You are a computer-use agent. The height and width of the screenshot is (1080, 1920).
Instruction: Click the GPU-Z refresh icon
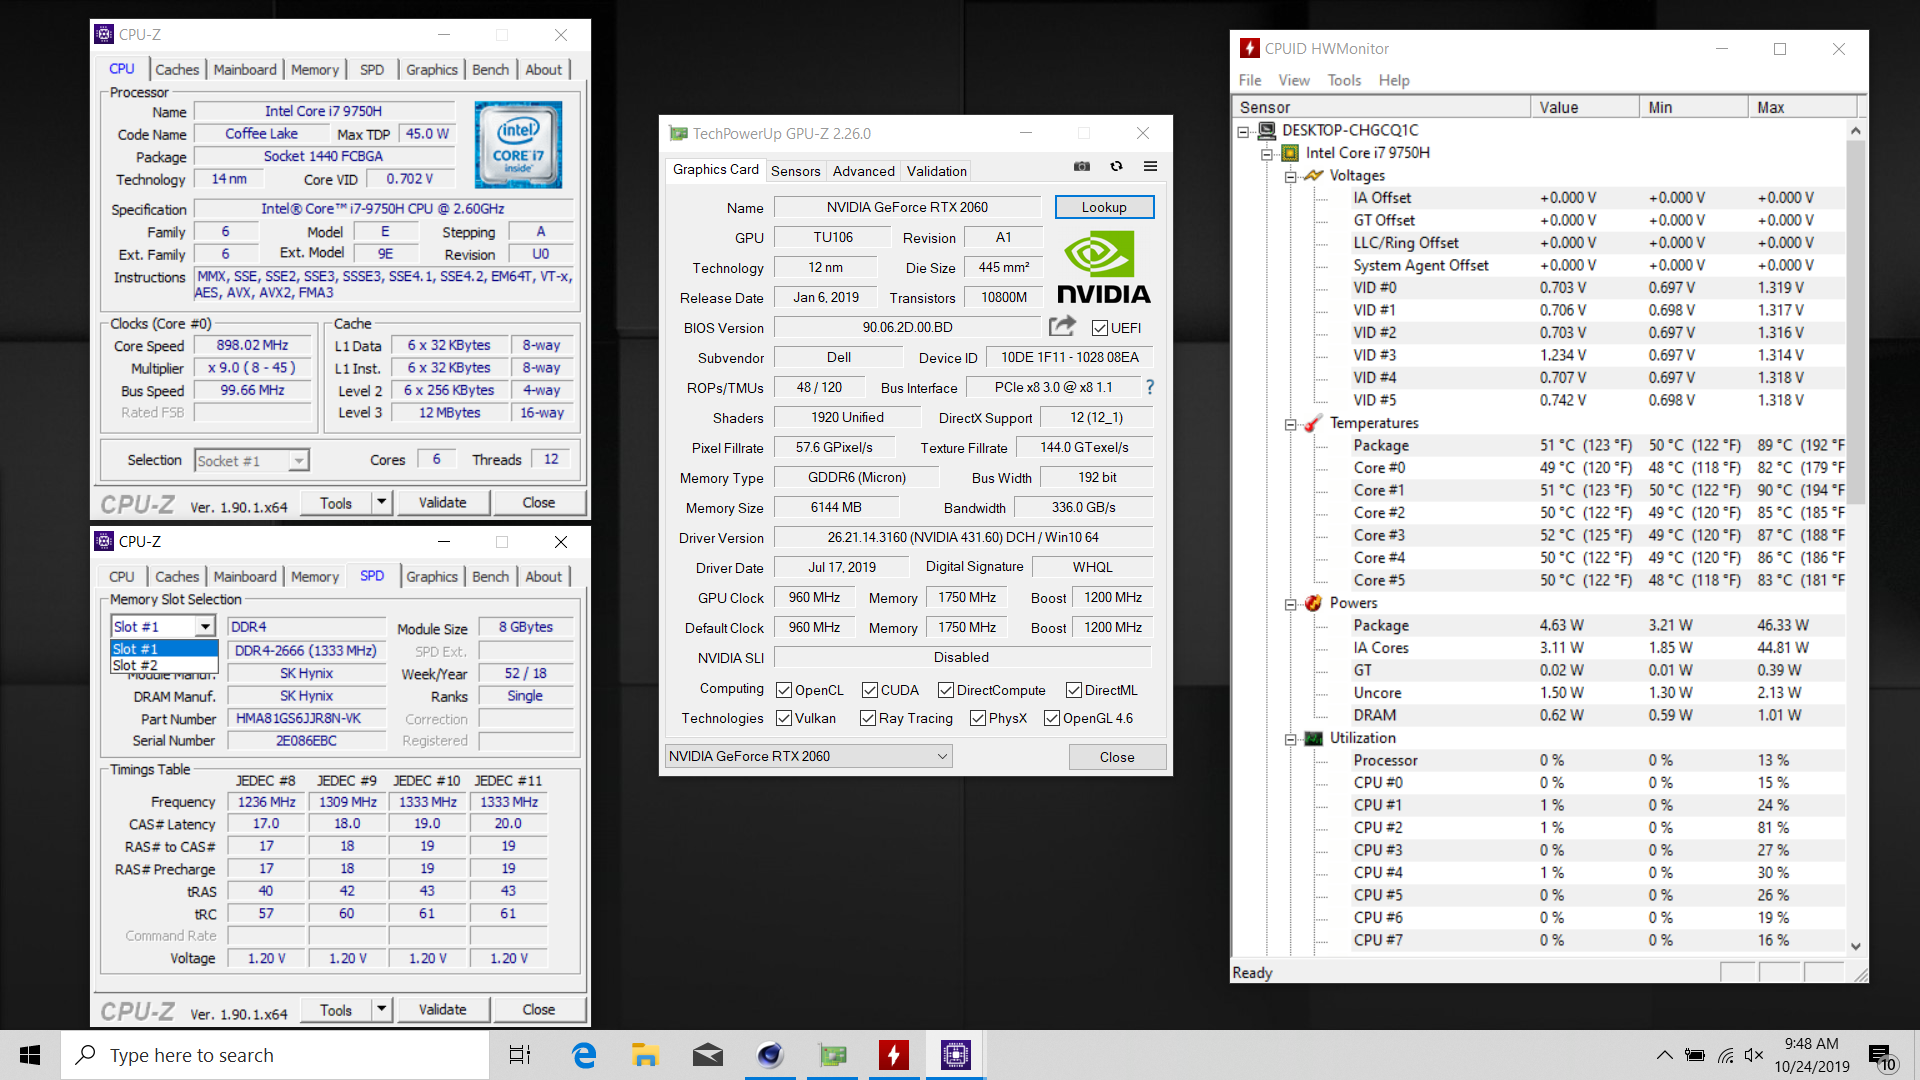pyautogui.click(x=1116, y=167)
